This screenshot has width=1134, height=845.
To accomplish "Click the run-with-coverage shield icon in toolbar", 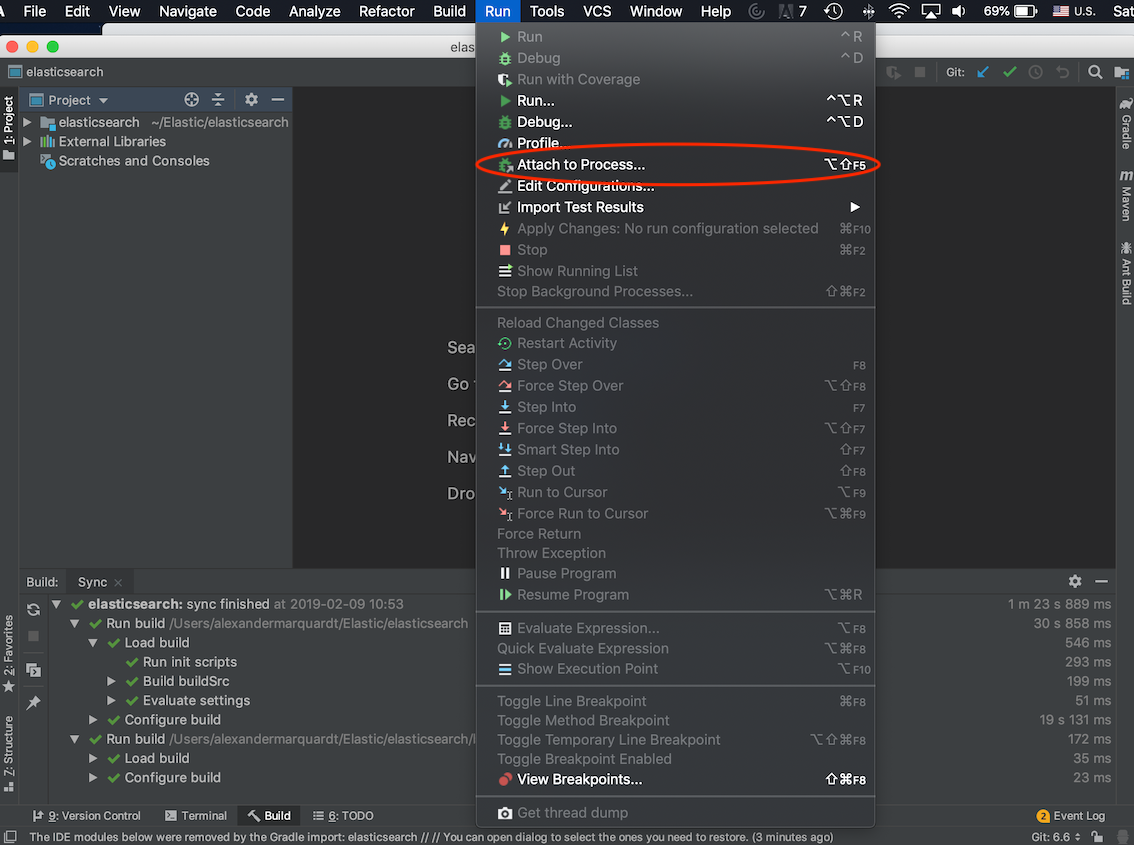I will coord(894,72).
